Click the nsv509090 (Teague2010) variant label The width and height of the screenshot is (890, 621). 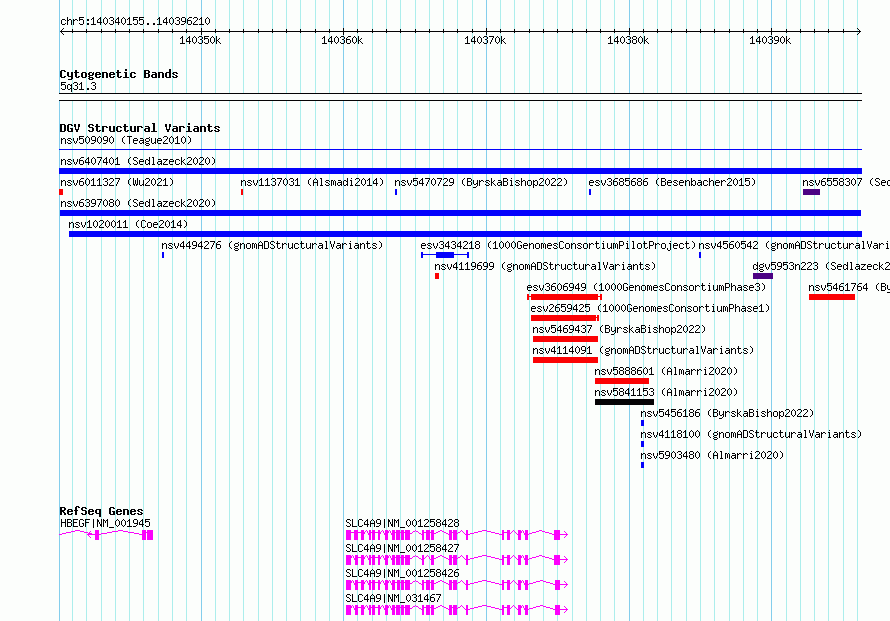[126, 140]
